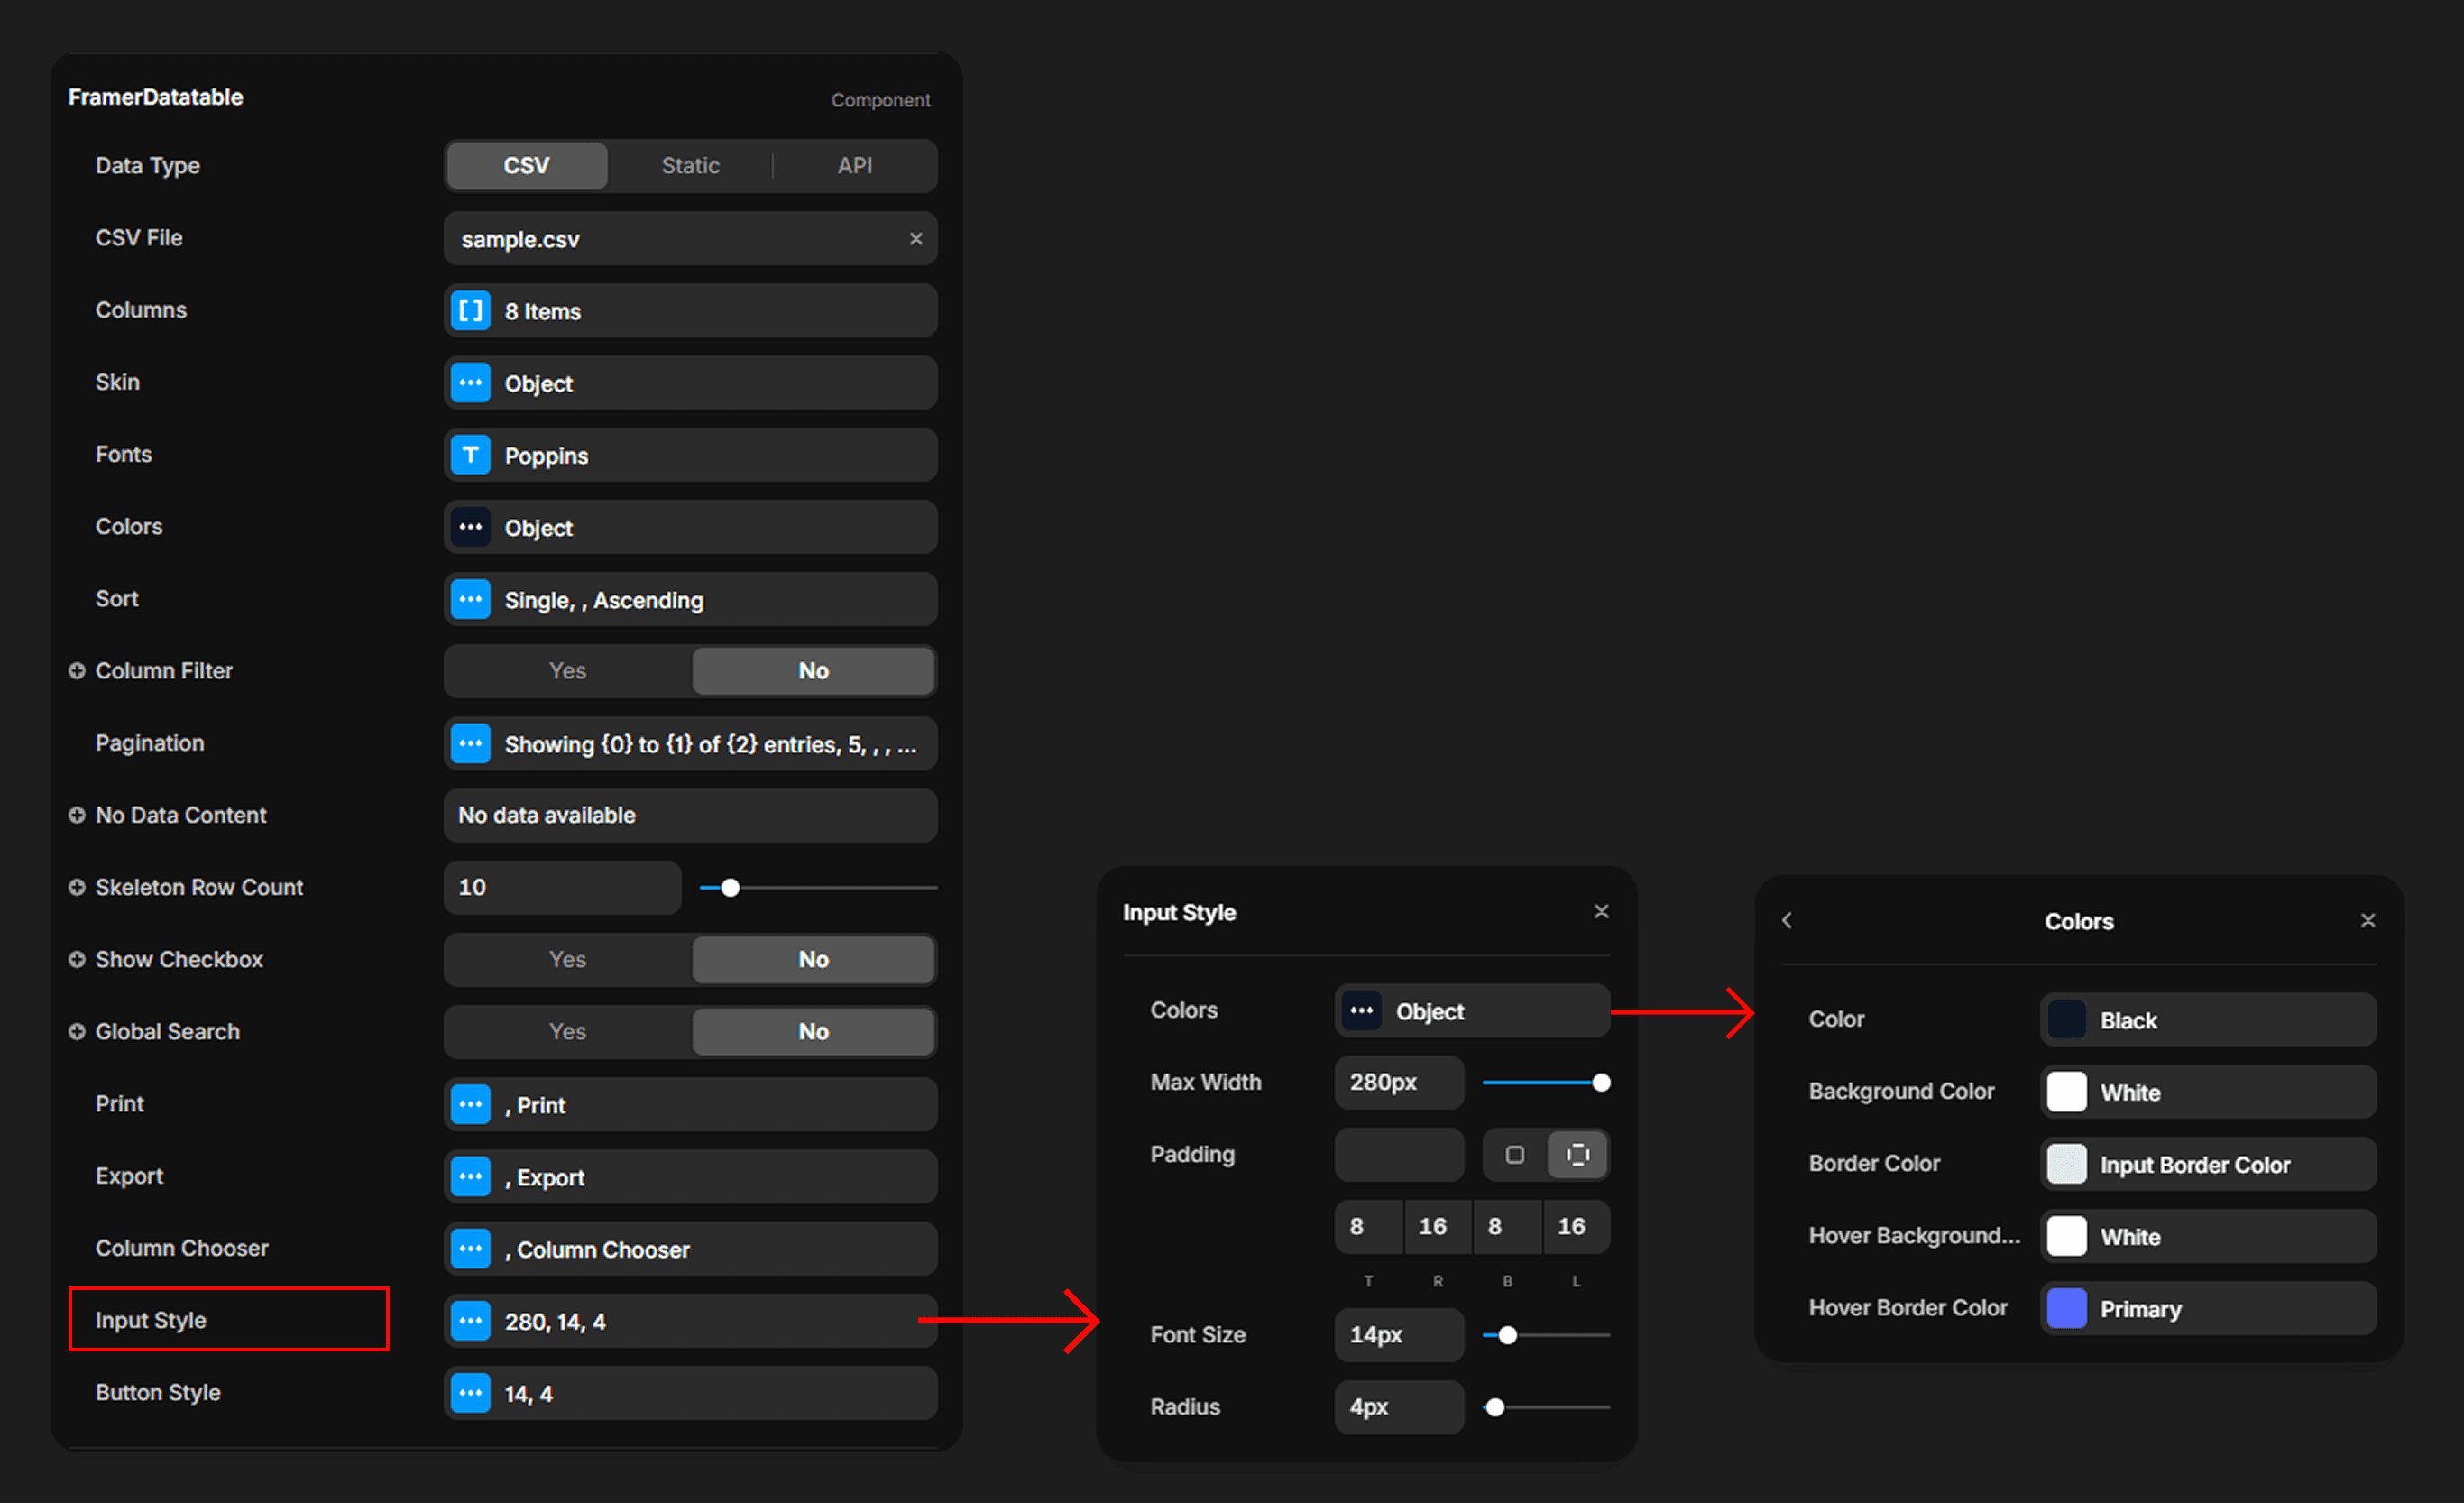Viewport: 2464px width, 1503px height.
Task: Select the per-side padding icon
Action: point(1577,1155)
